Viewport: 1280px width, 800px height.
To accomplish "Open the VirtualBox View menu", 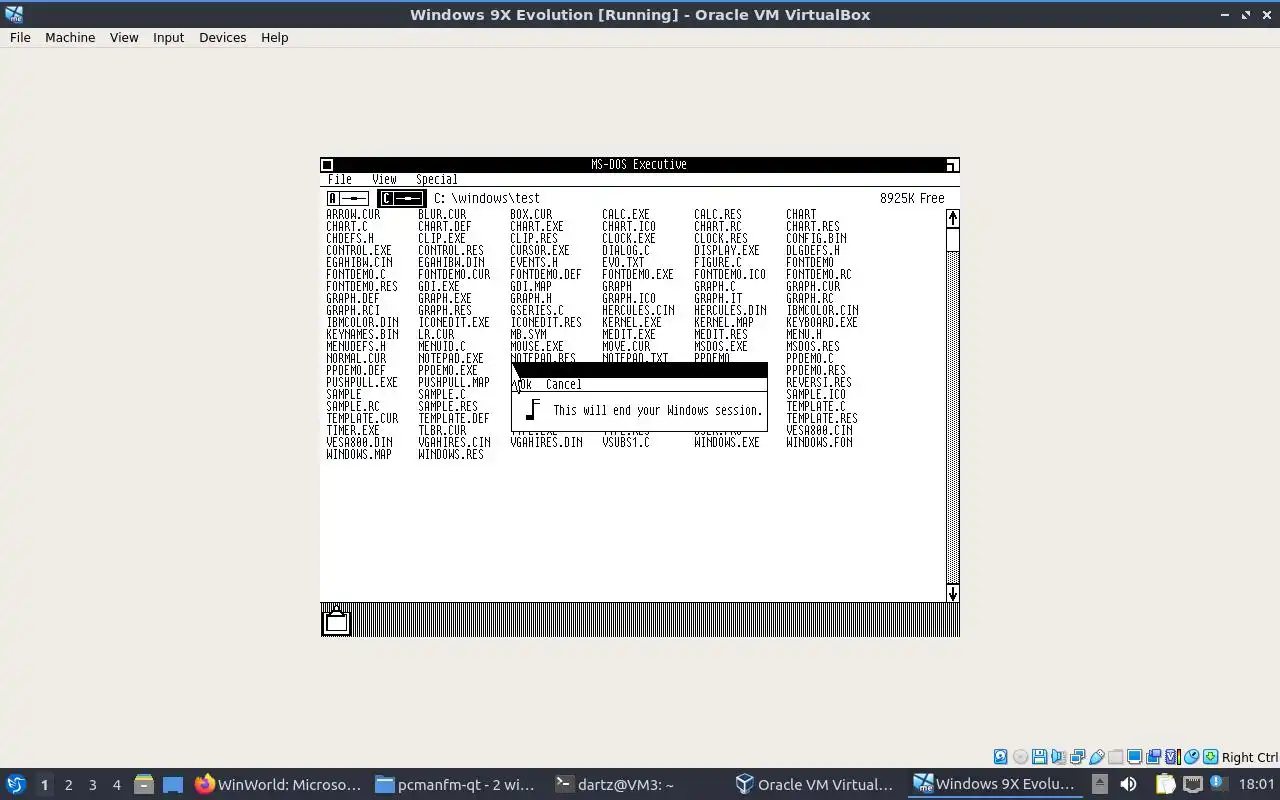I will (124, 37).
